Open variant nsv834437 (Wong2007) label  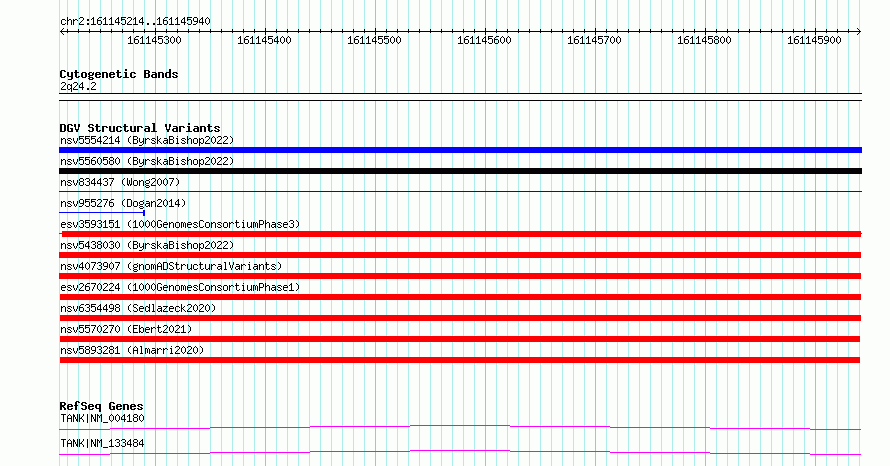(x=120, y=182)
